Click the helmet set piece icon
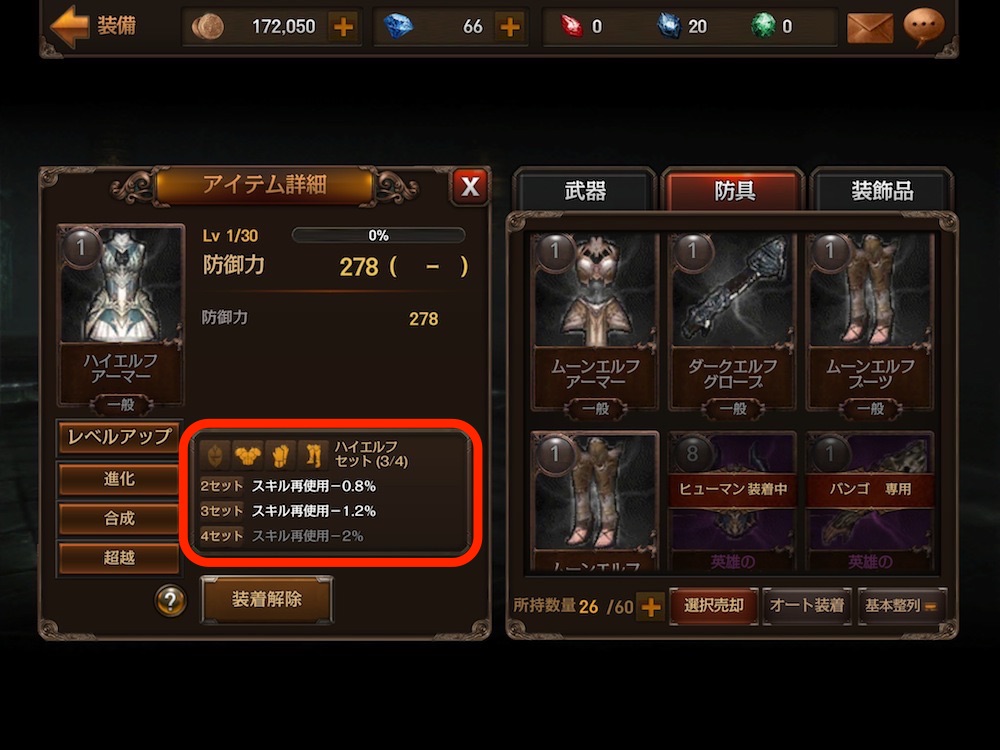Image resolution: width=1000 pixels, height=750 pixels. coord(215,455)
